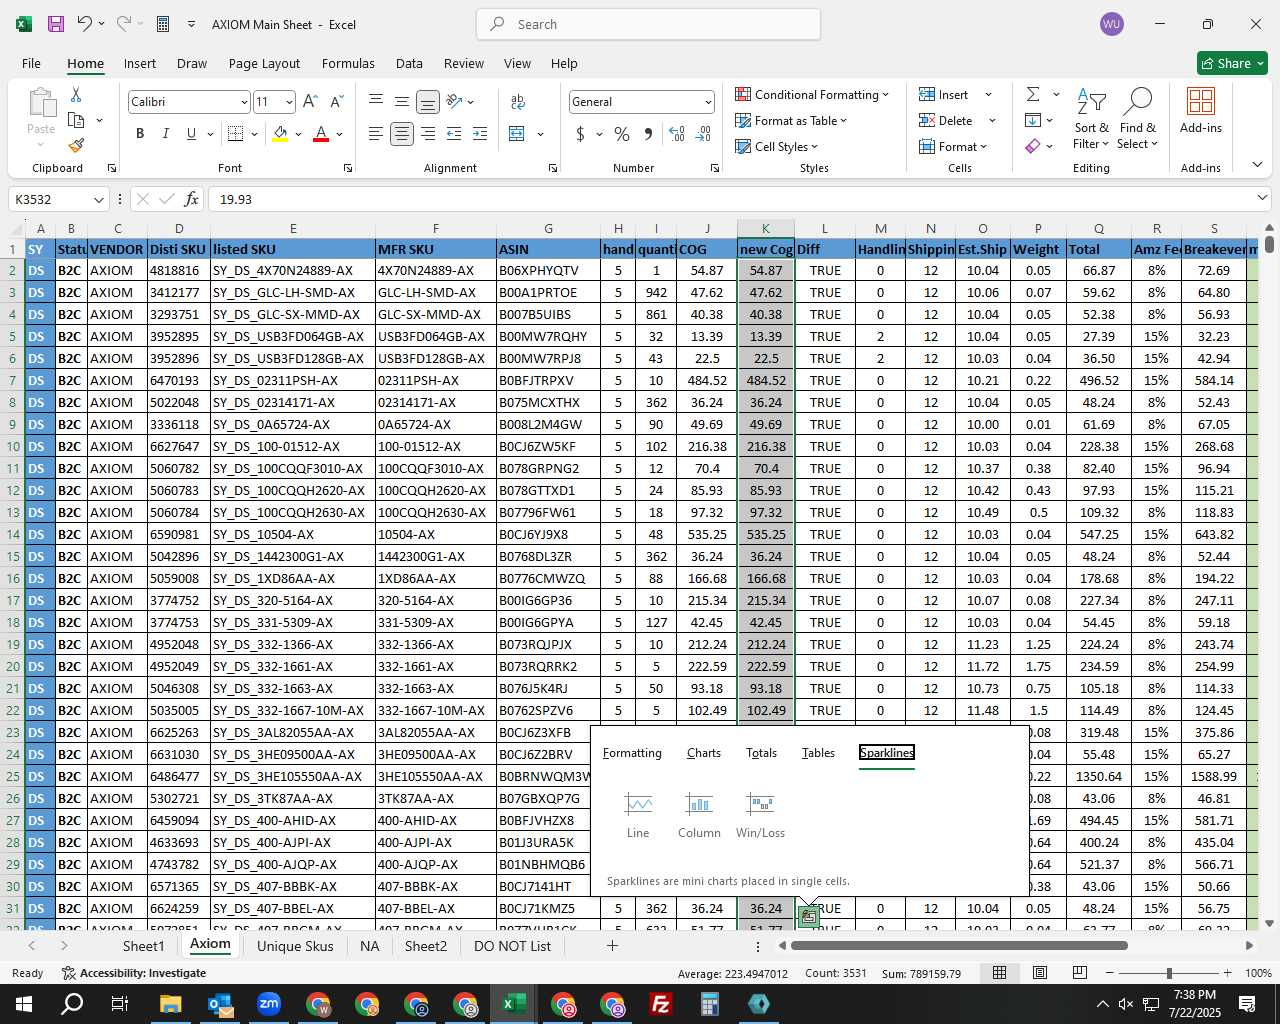Click the Share button
The image size is (1280, 1024).
coord(1232,63)
